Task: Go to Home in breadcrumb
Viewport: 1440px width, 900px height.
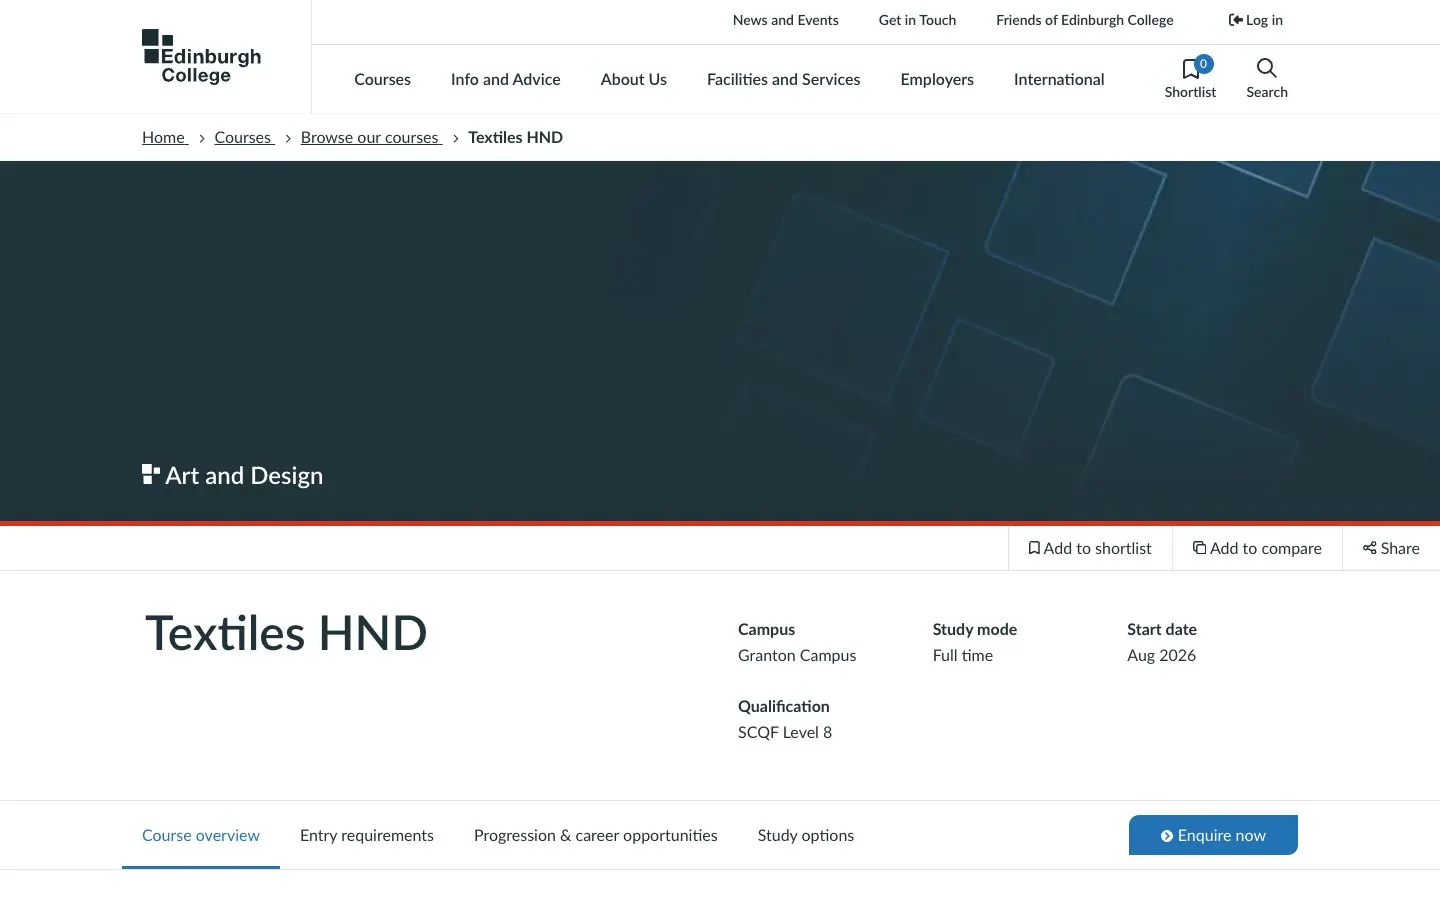Action: click(x=165, y=137)
